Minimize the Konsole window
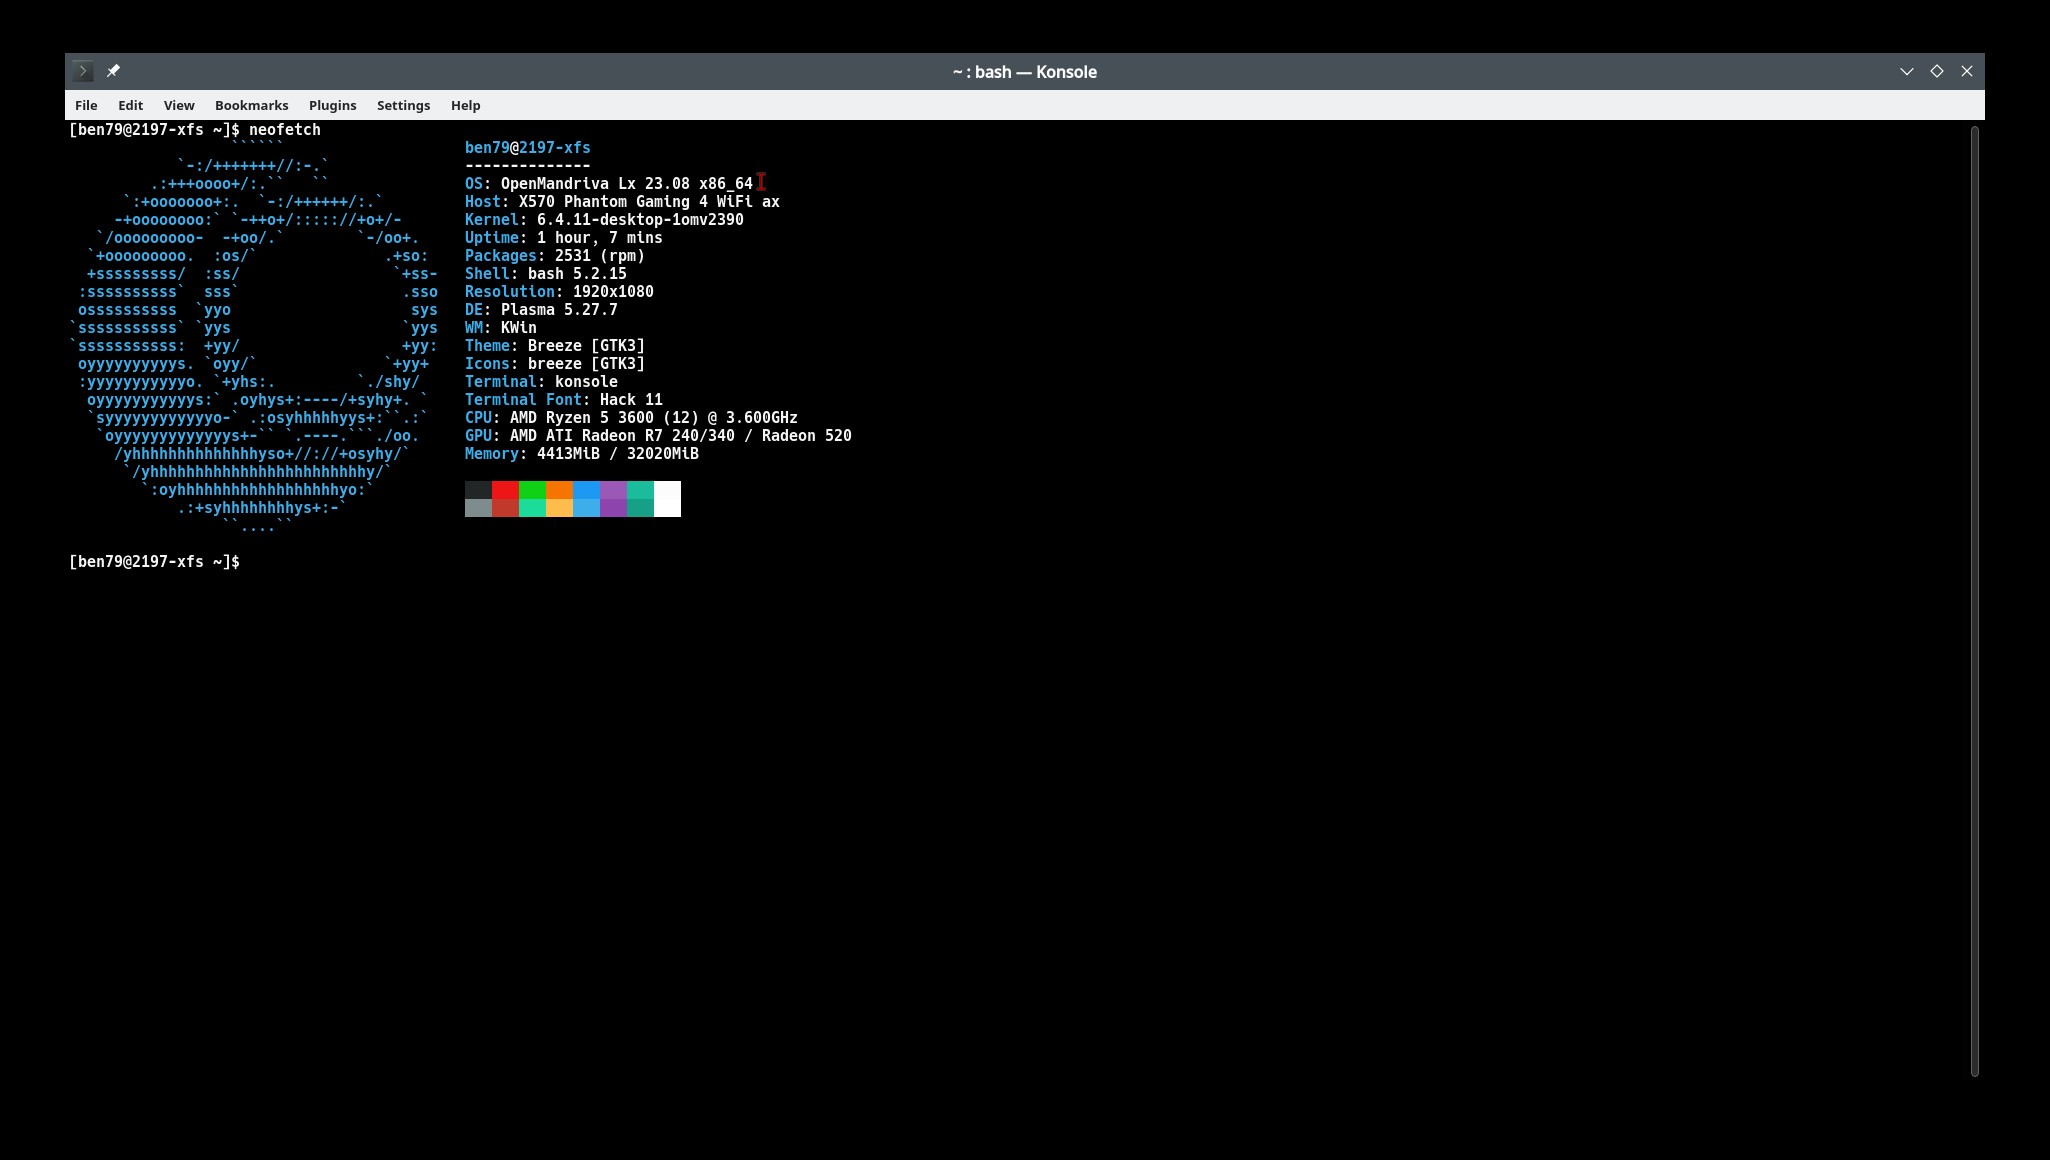 (1906, 71)
